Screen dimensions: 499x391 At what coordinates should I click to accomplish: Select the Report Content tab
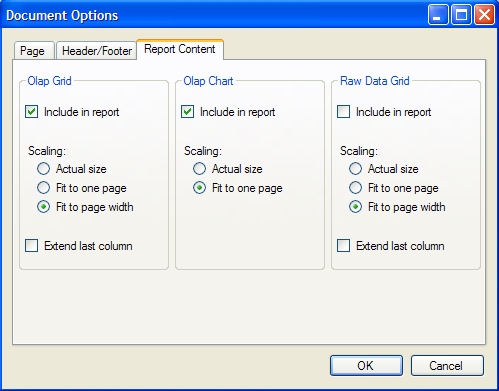point(180,49)
